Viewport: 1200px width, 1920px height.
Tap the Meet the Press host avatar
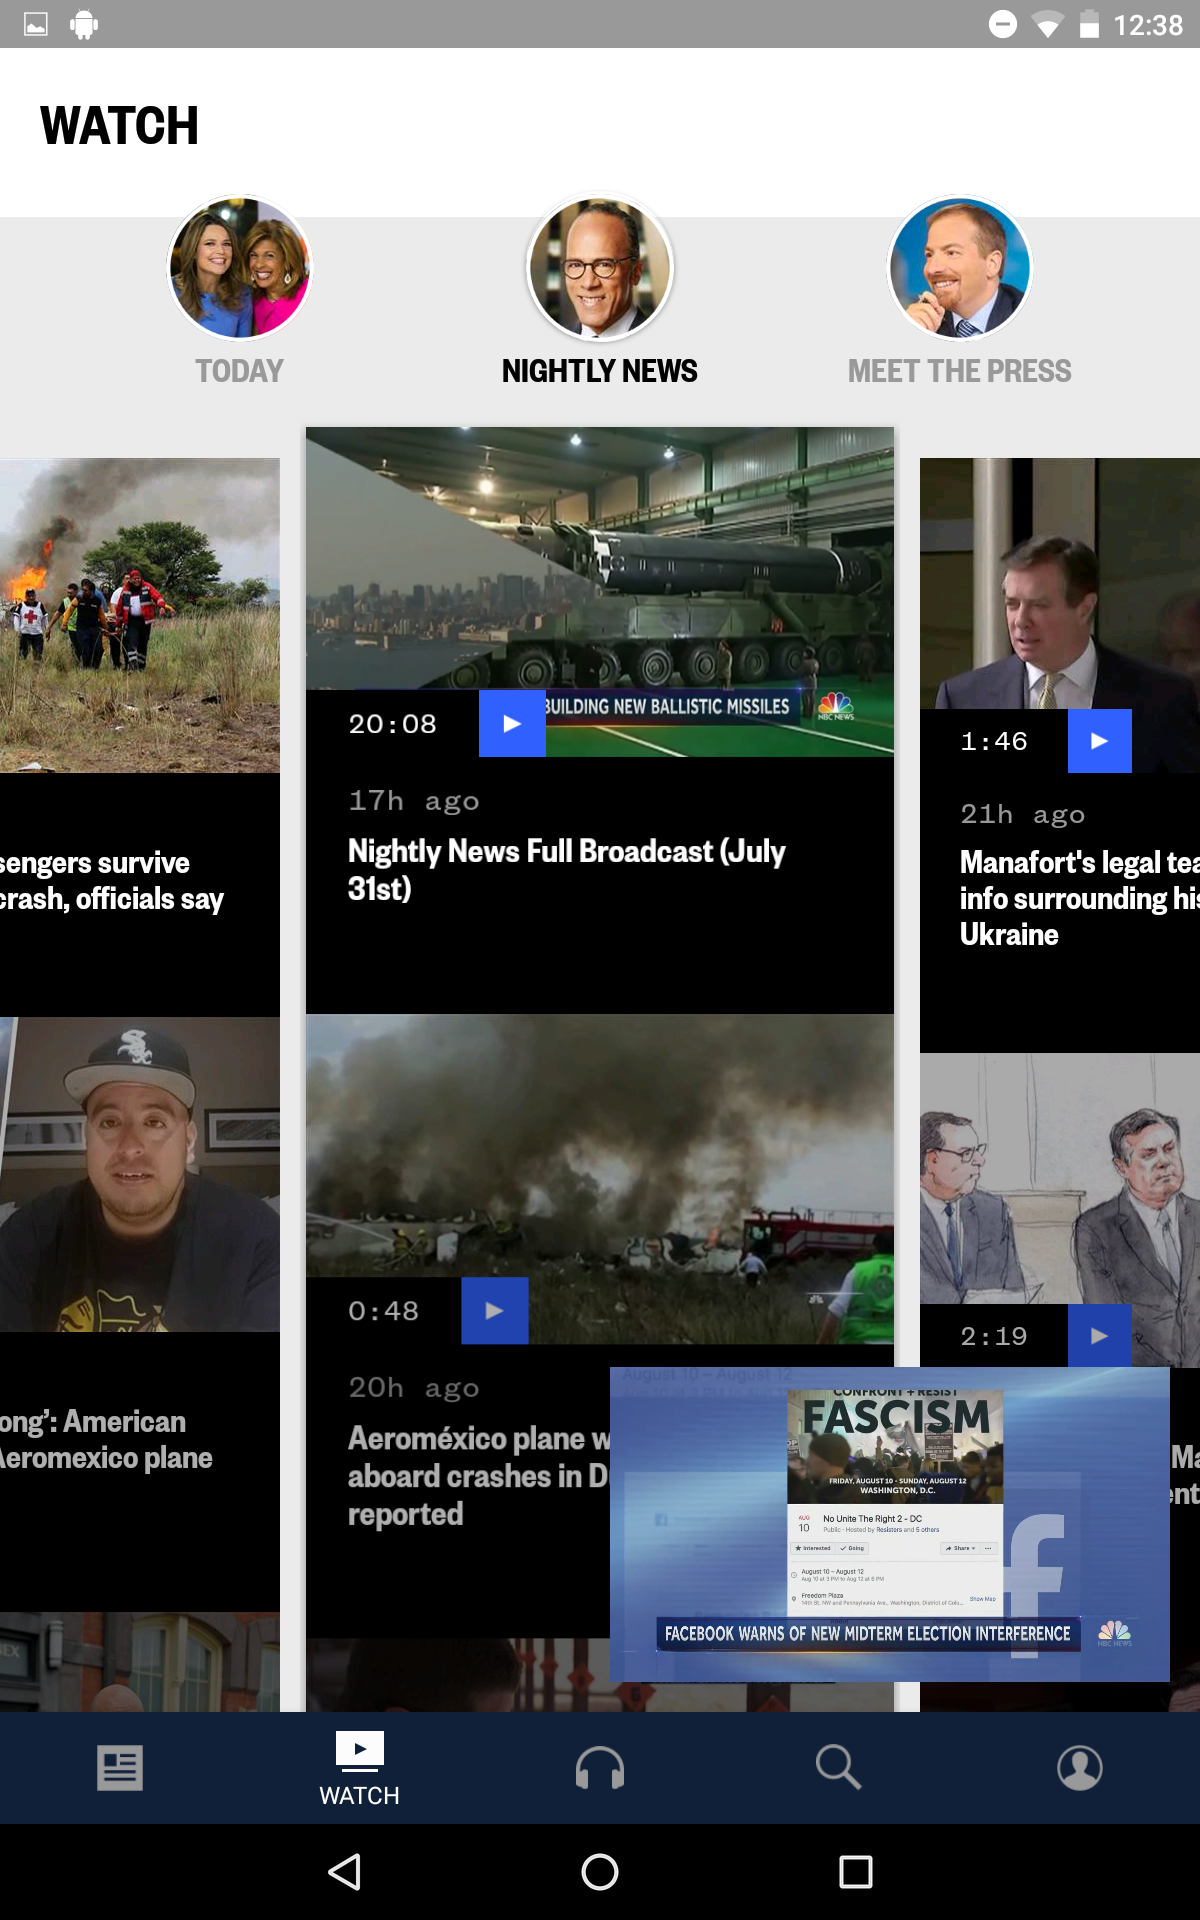[960, 268]
